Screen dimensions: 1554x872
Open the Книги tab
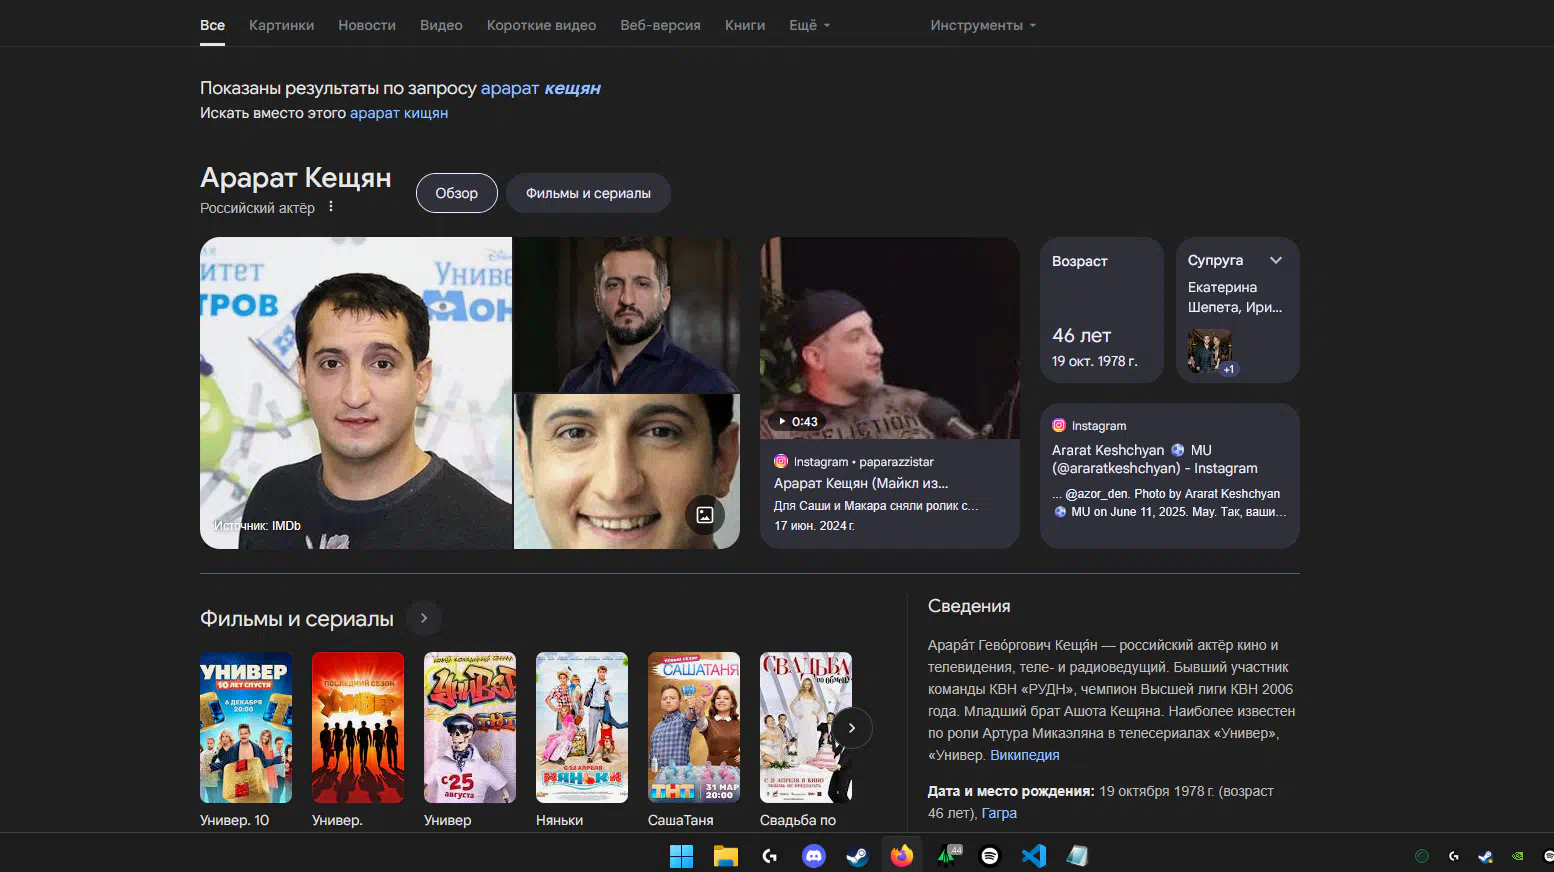[x=745, y=25]
